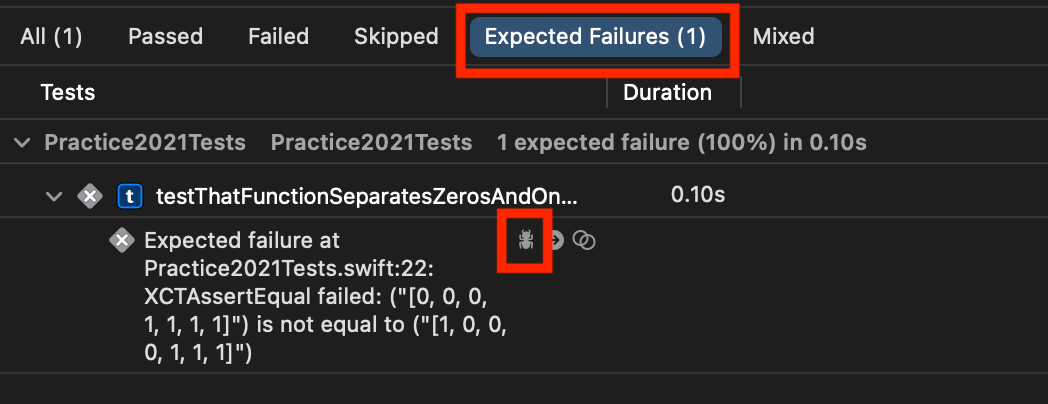
Task: Switch to the Mixed filter tab
Action: tap(783, 36)
